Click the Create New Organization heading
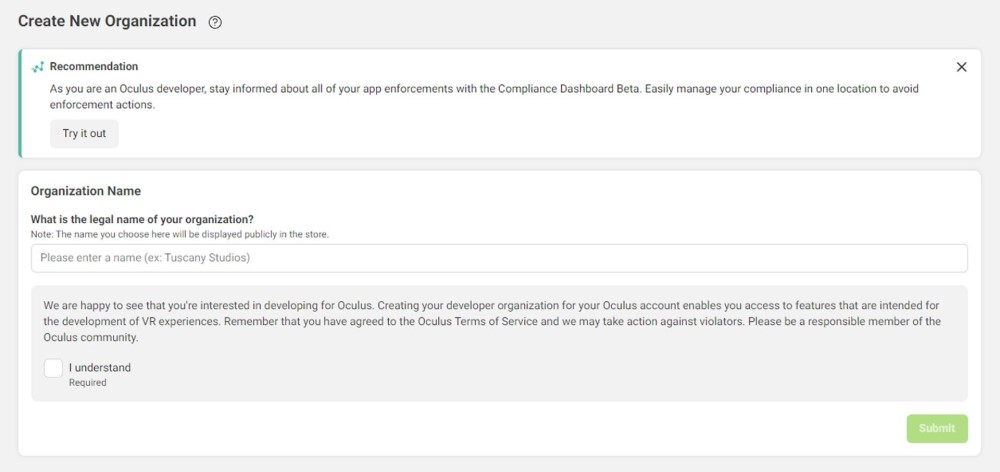The width and height of the screenshot is (1000, 472). (107, 22)
